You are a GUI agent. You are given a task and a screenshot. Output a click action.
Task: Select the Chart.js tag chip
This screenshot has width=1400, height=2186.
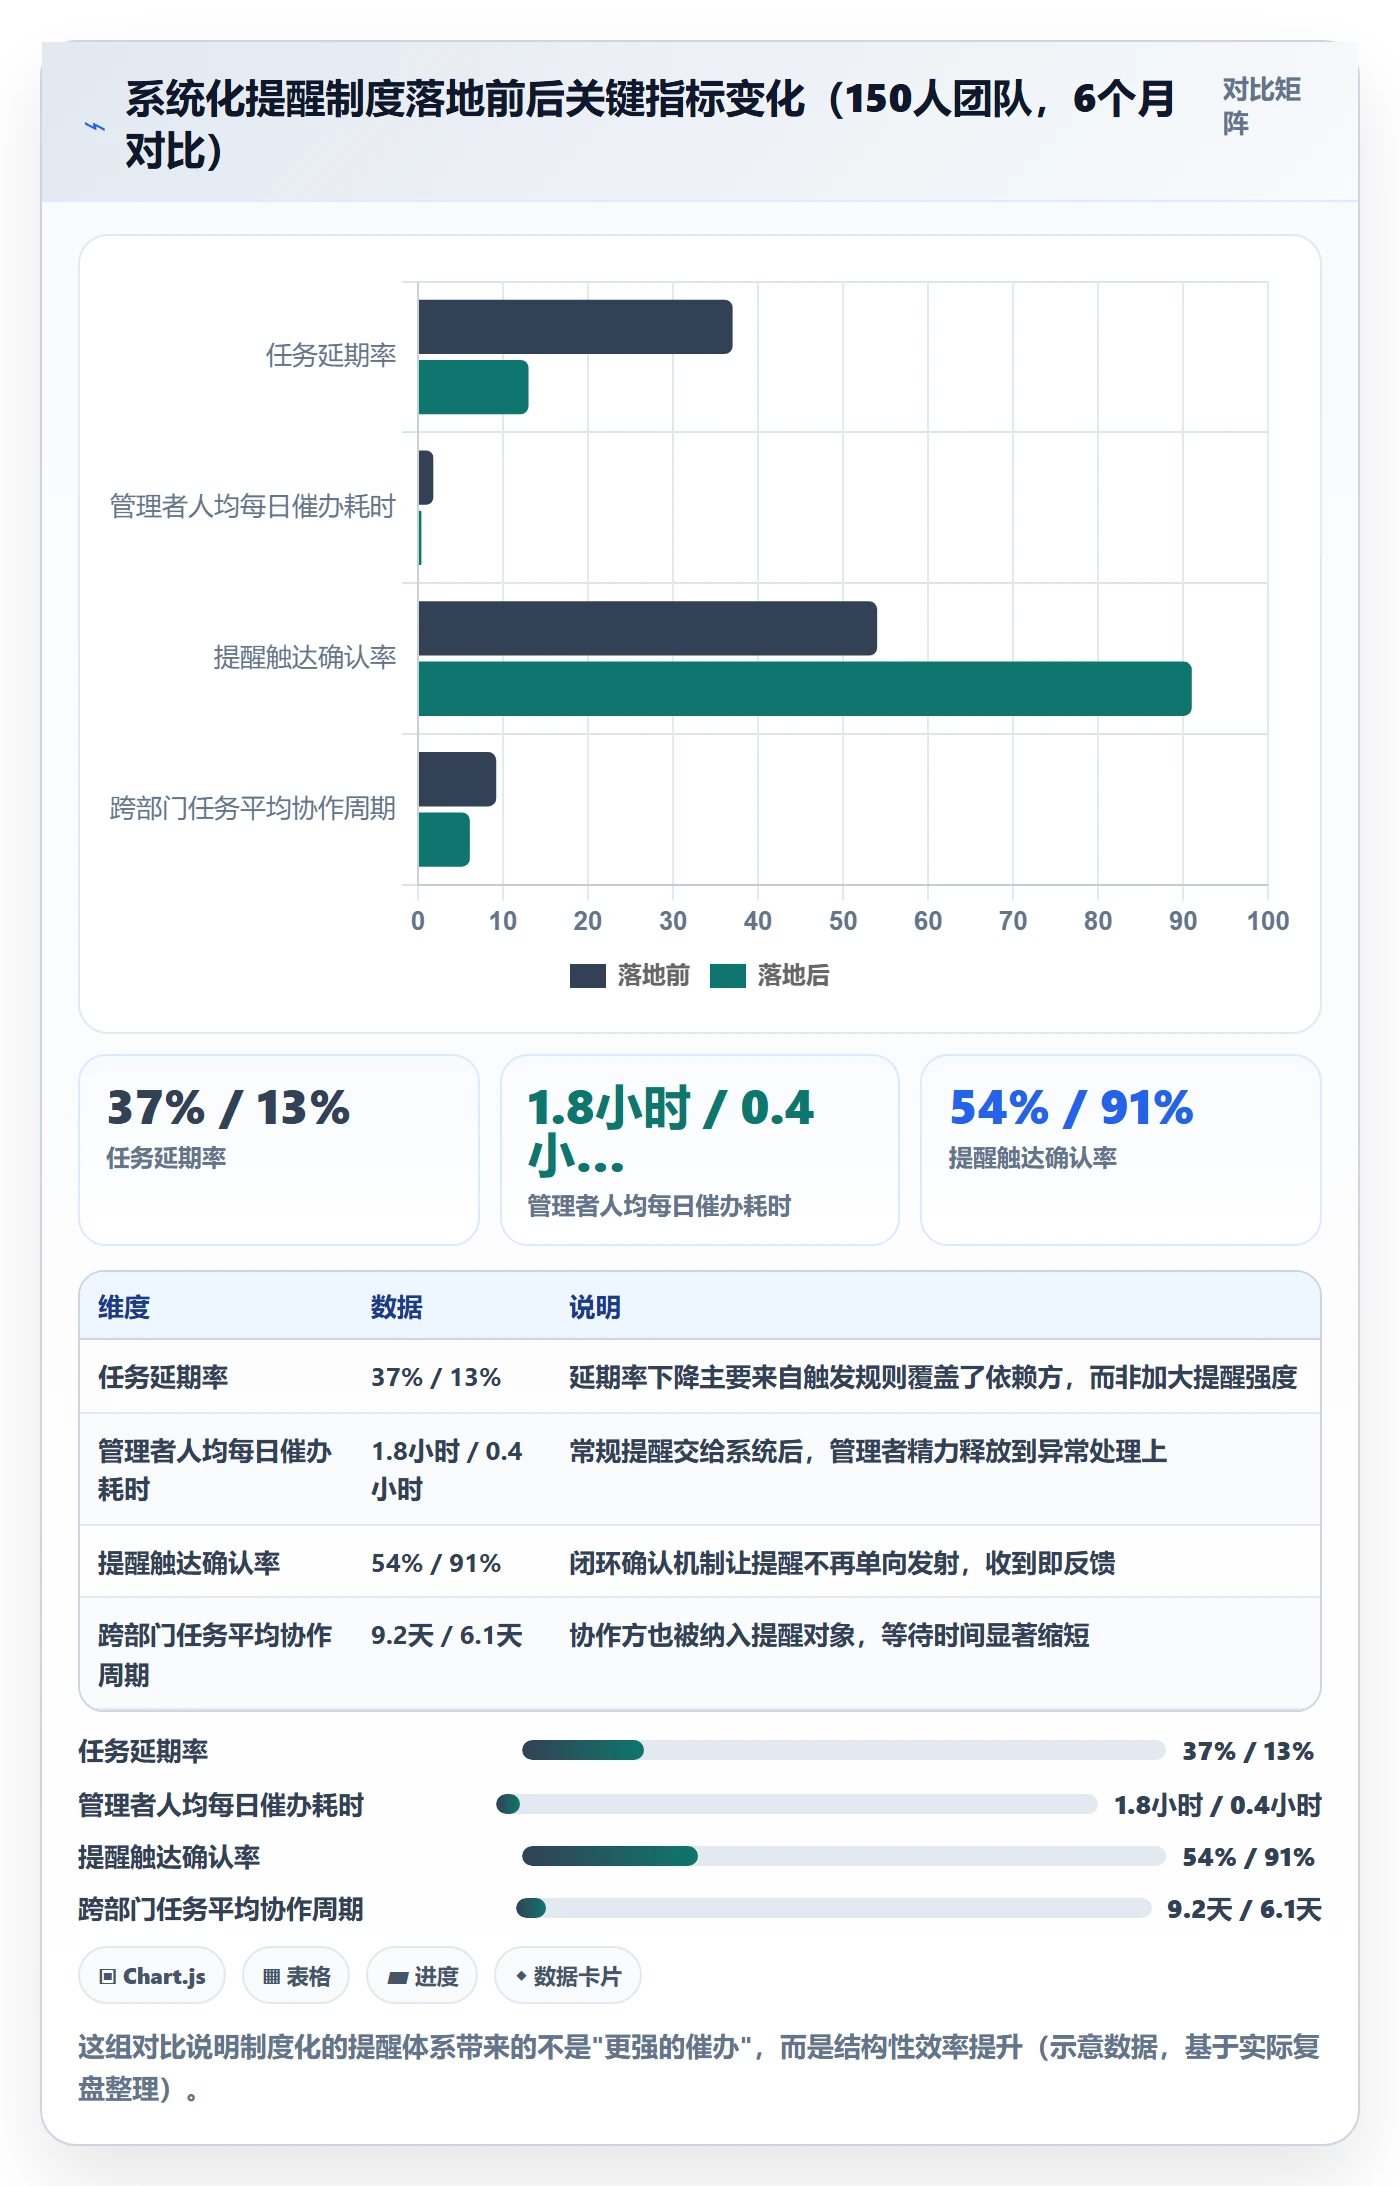[x=152, y=1976]
